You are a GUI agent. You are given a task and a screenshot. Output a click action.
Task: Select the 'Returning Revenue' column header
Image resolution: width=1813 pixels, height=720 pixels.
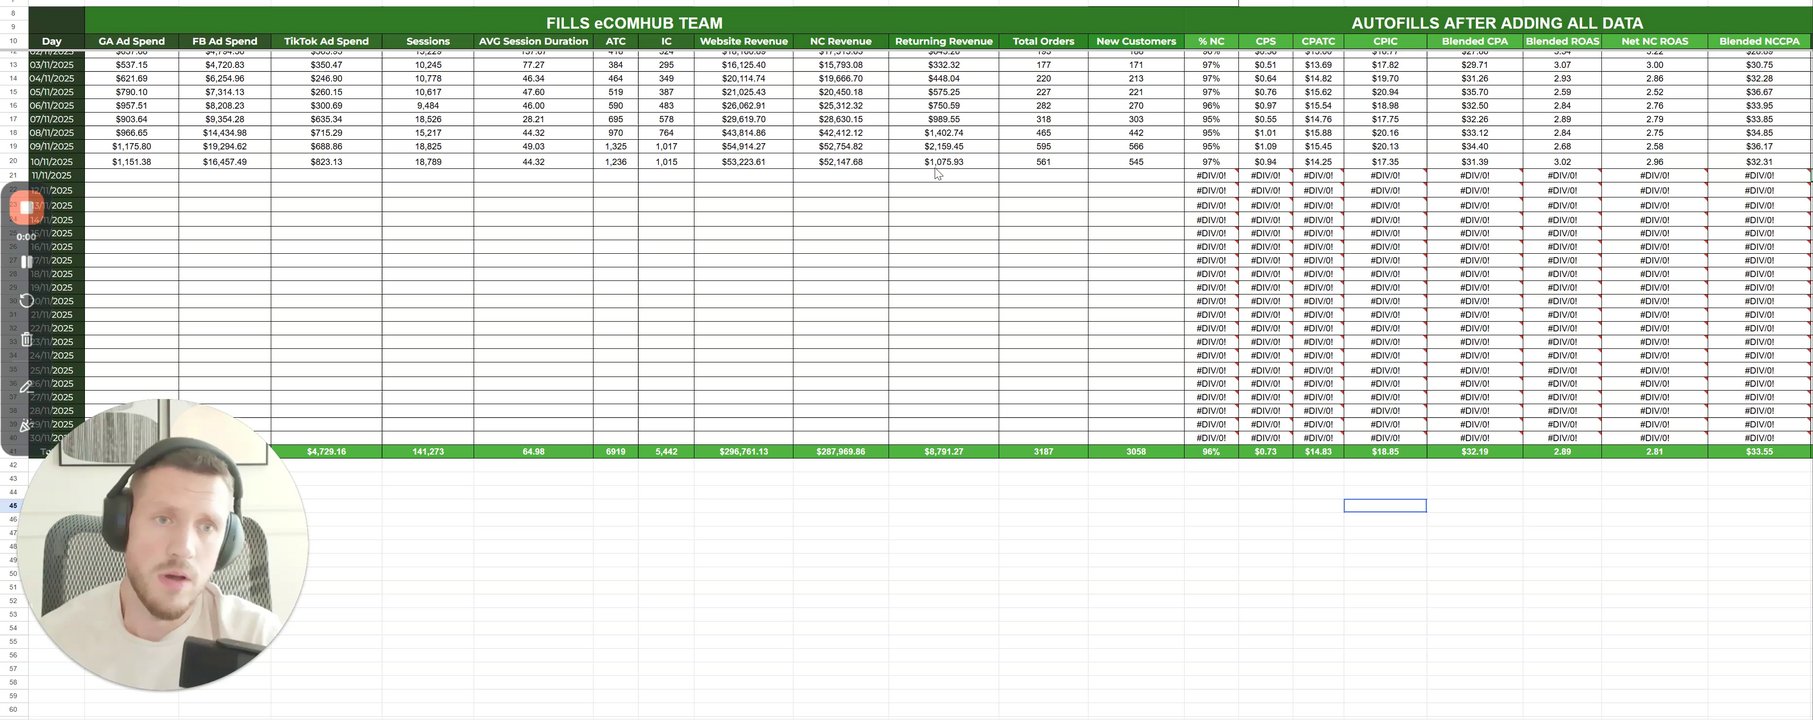(943, 41)
